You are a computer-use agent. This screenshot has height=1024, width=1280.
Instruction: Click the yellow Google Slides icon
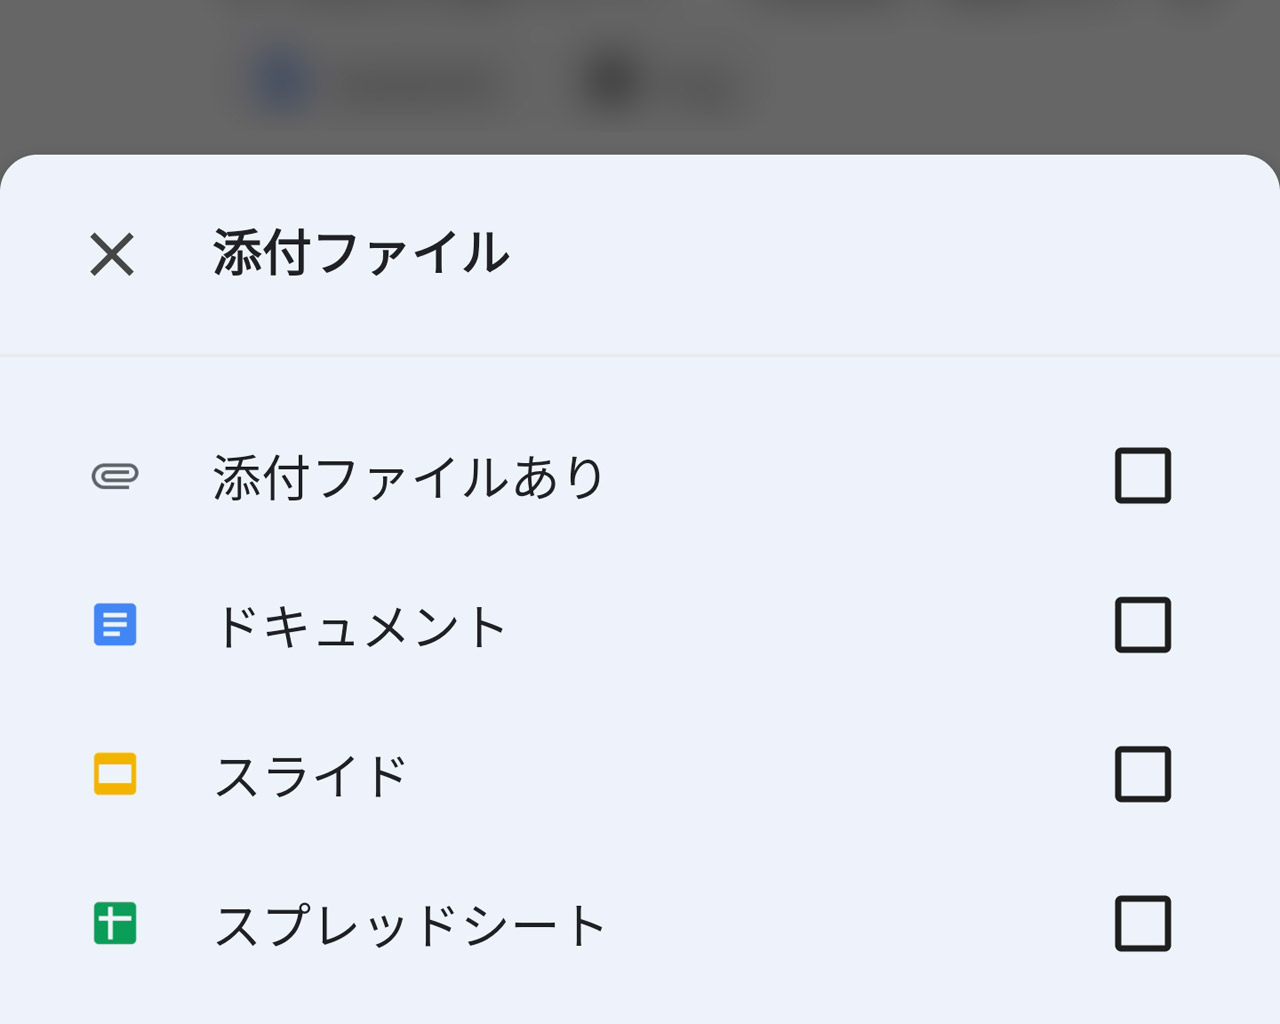115,774
